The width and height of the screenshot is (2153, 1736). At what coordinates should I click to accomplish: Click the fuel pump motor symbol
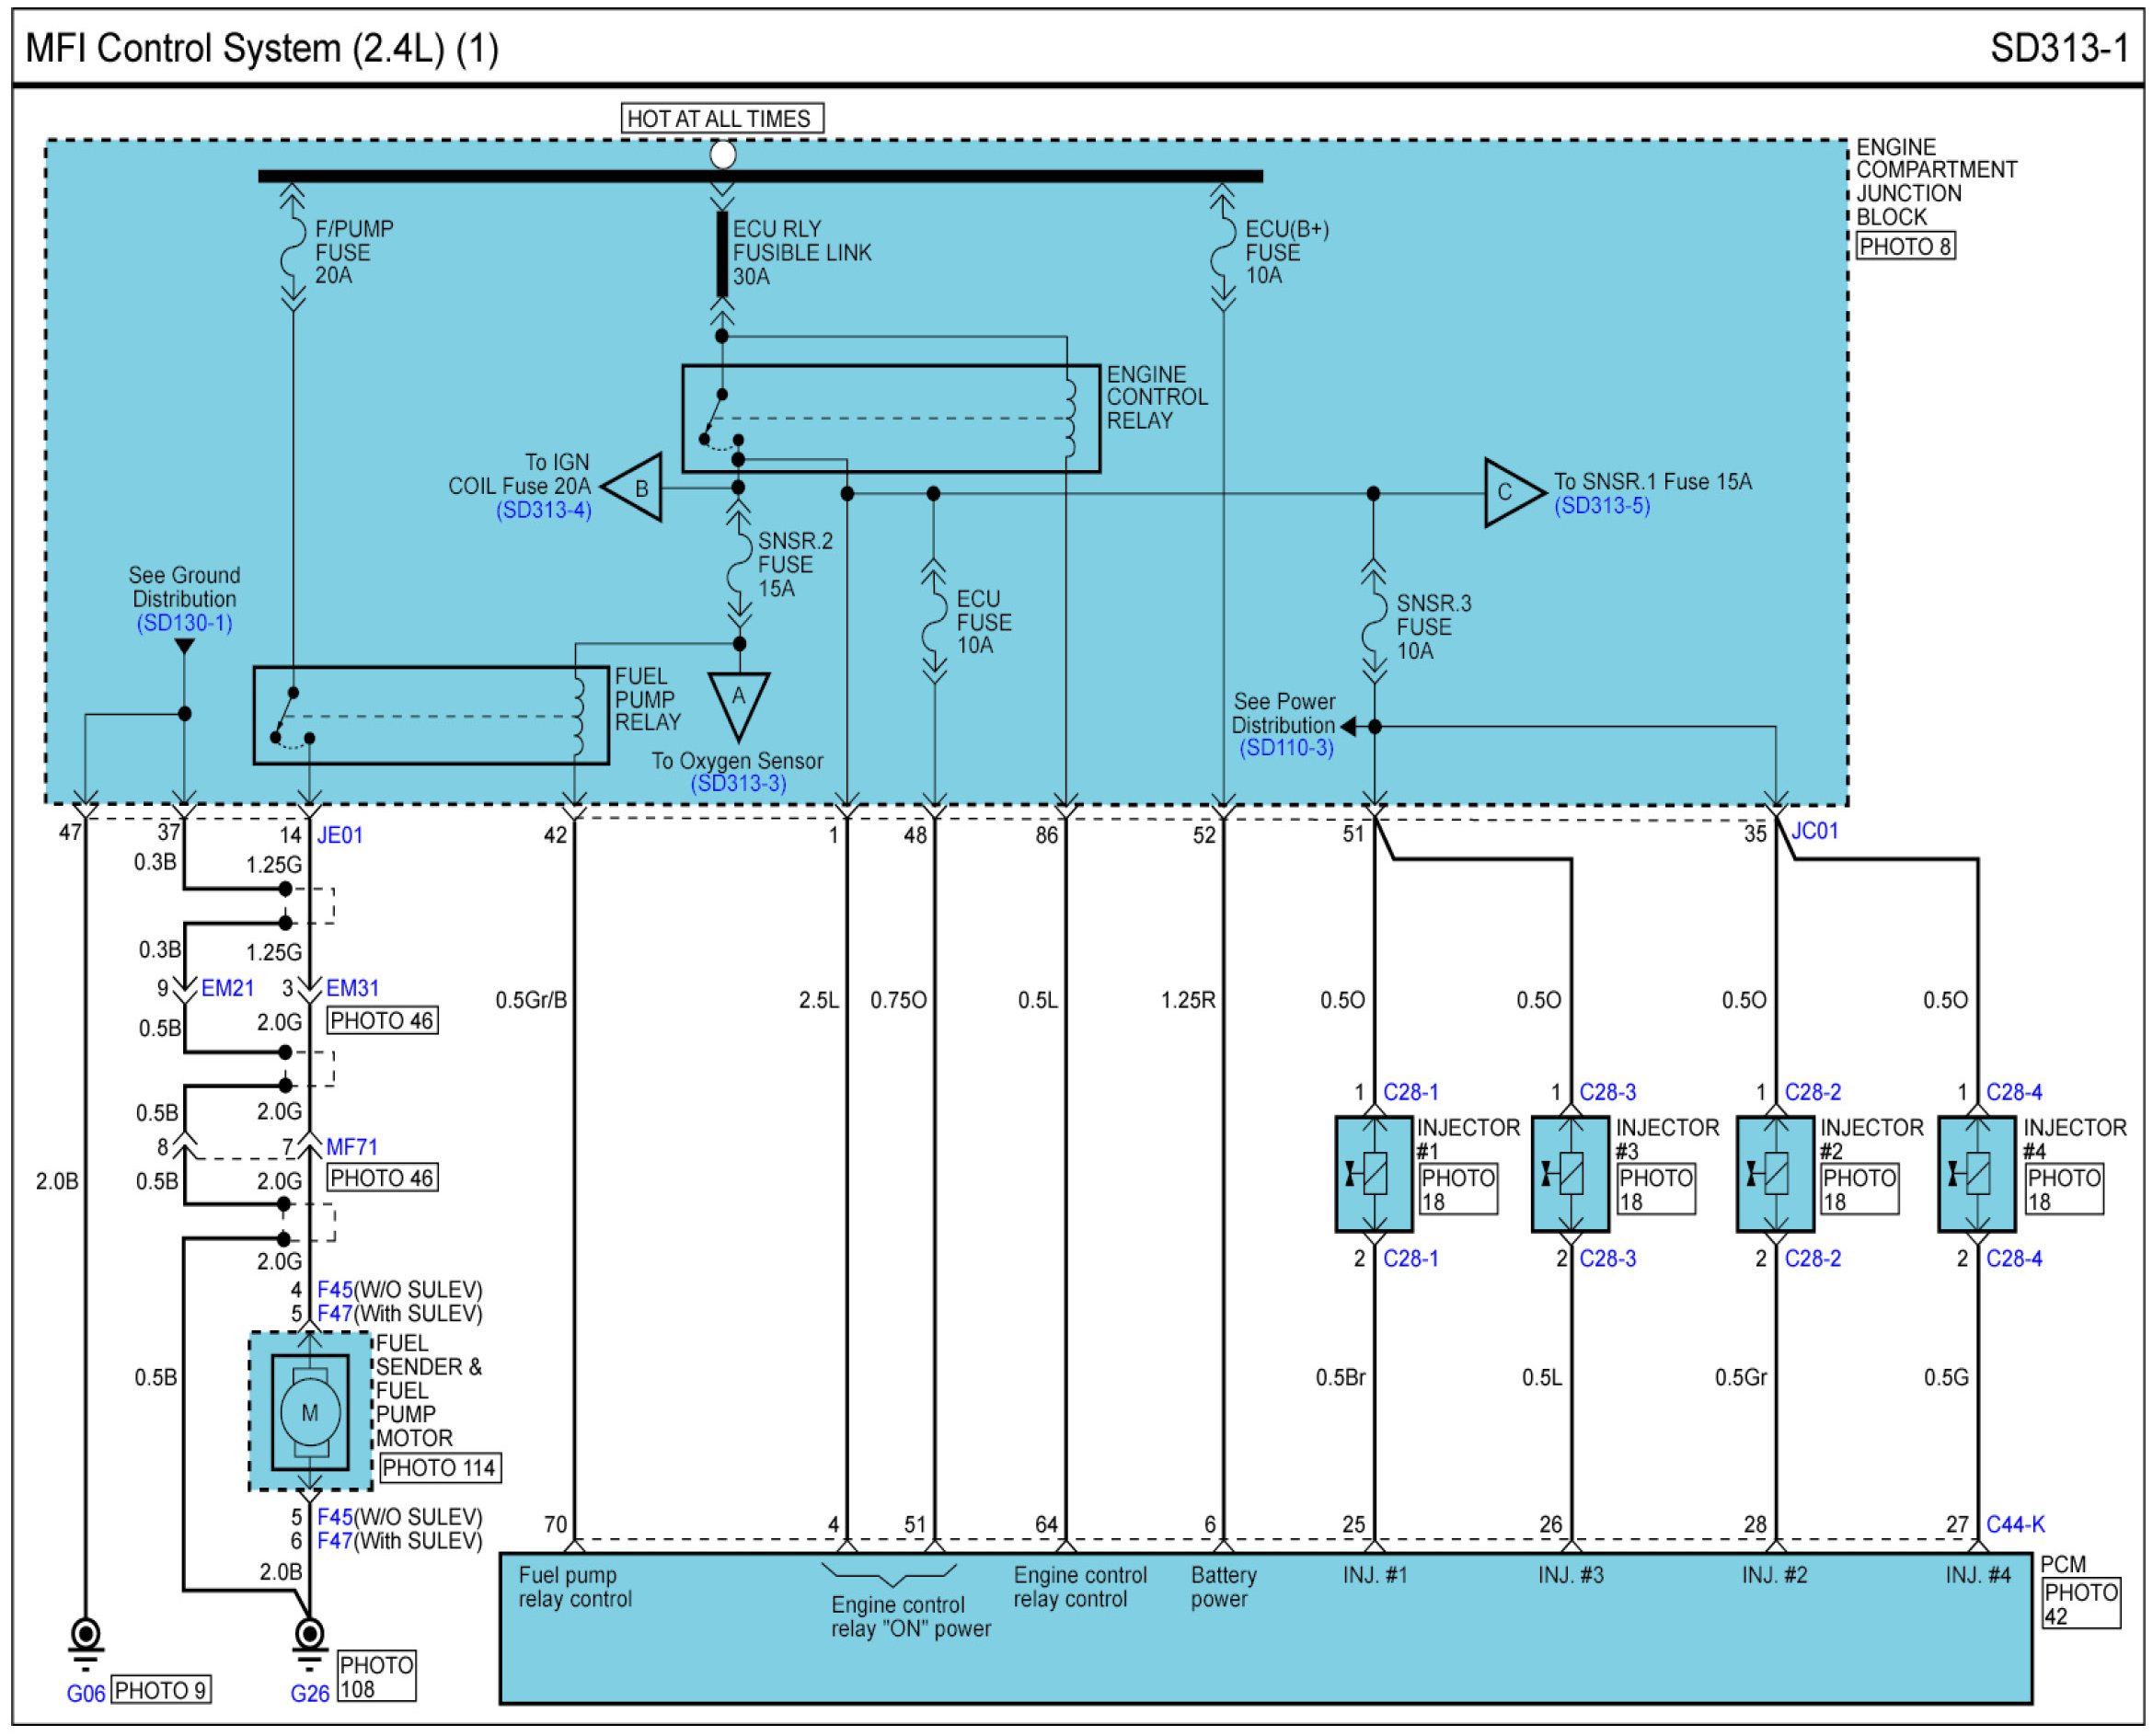click(310, 1412)
